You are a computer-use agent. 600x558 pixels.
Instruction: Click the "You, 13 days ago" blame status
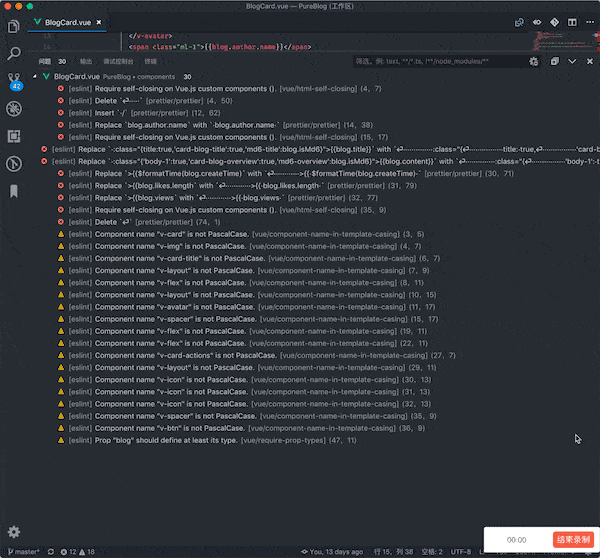[332, 551]
